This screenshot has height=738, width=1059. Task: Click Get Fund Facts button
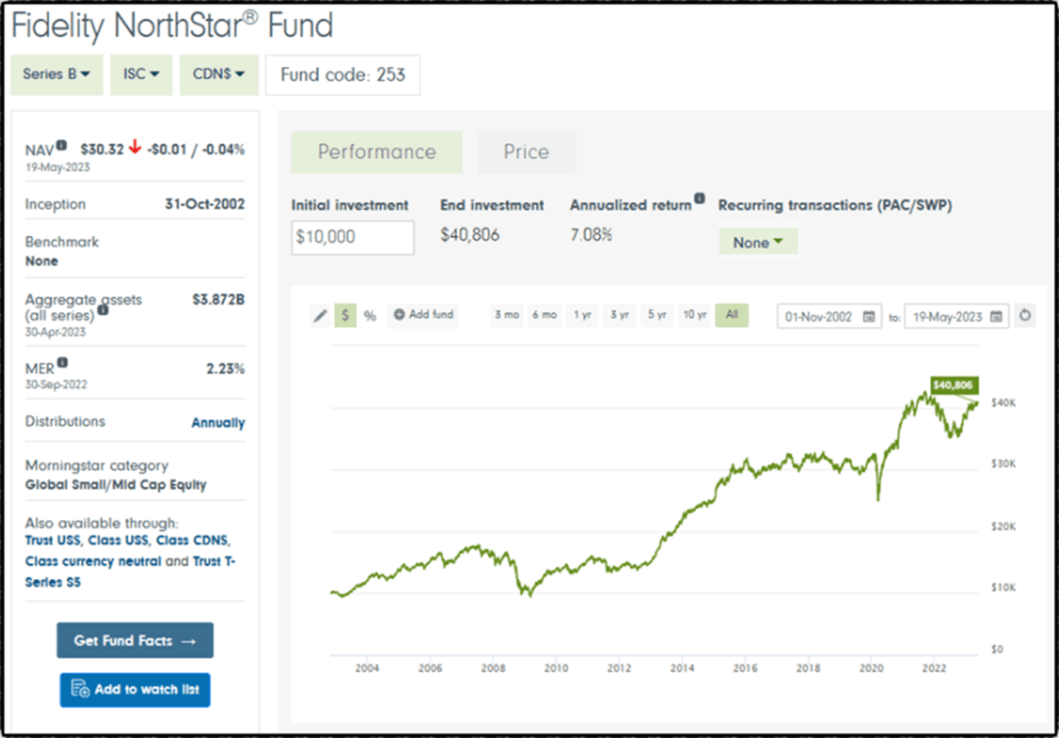pyautogui.click(x=135, y=640)
